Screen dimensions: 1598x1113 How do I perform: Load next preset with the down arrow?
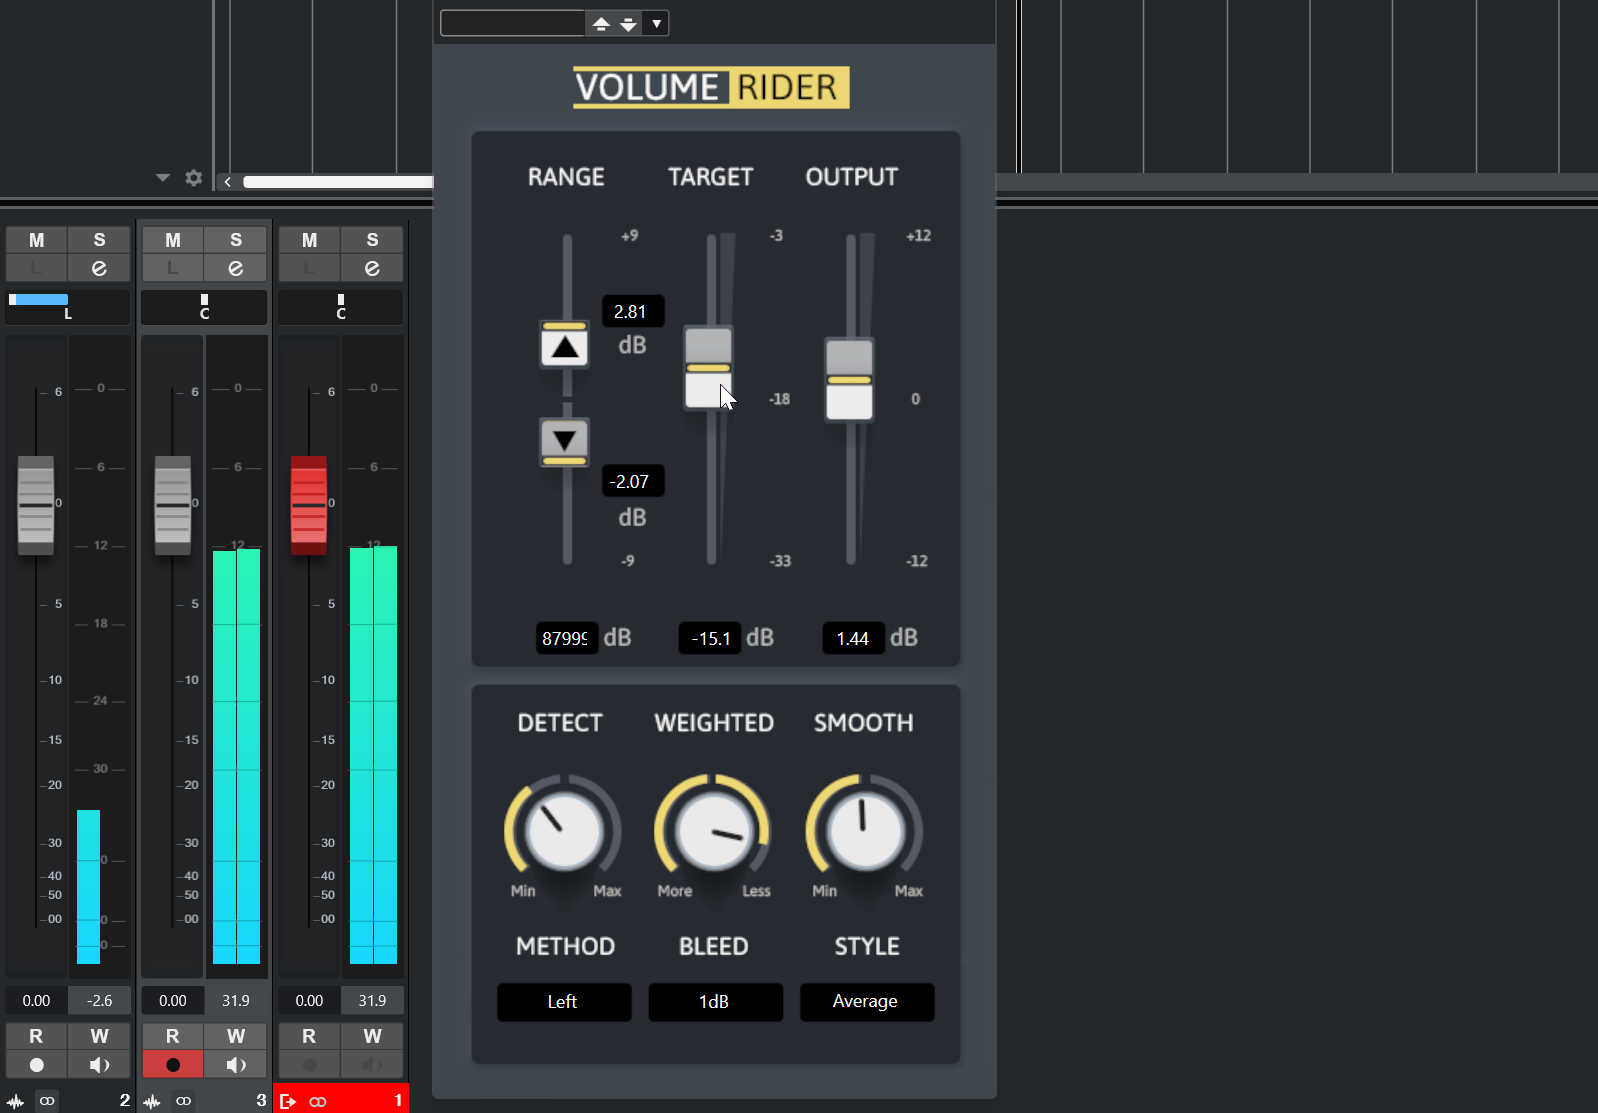(x=628, y=24)
